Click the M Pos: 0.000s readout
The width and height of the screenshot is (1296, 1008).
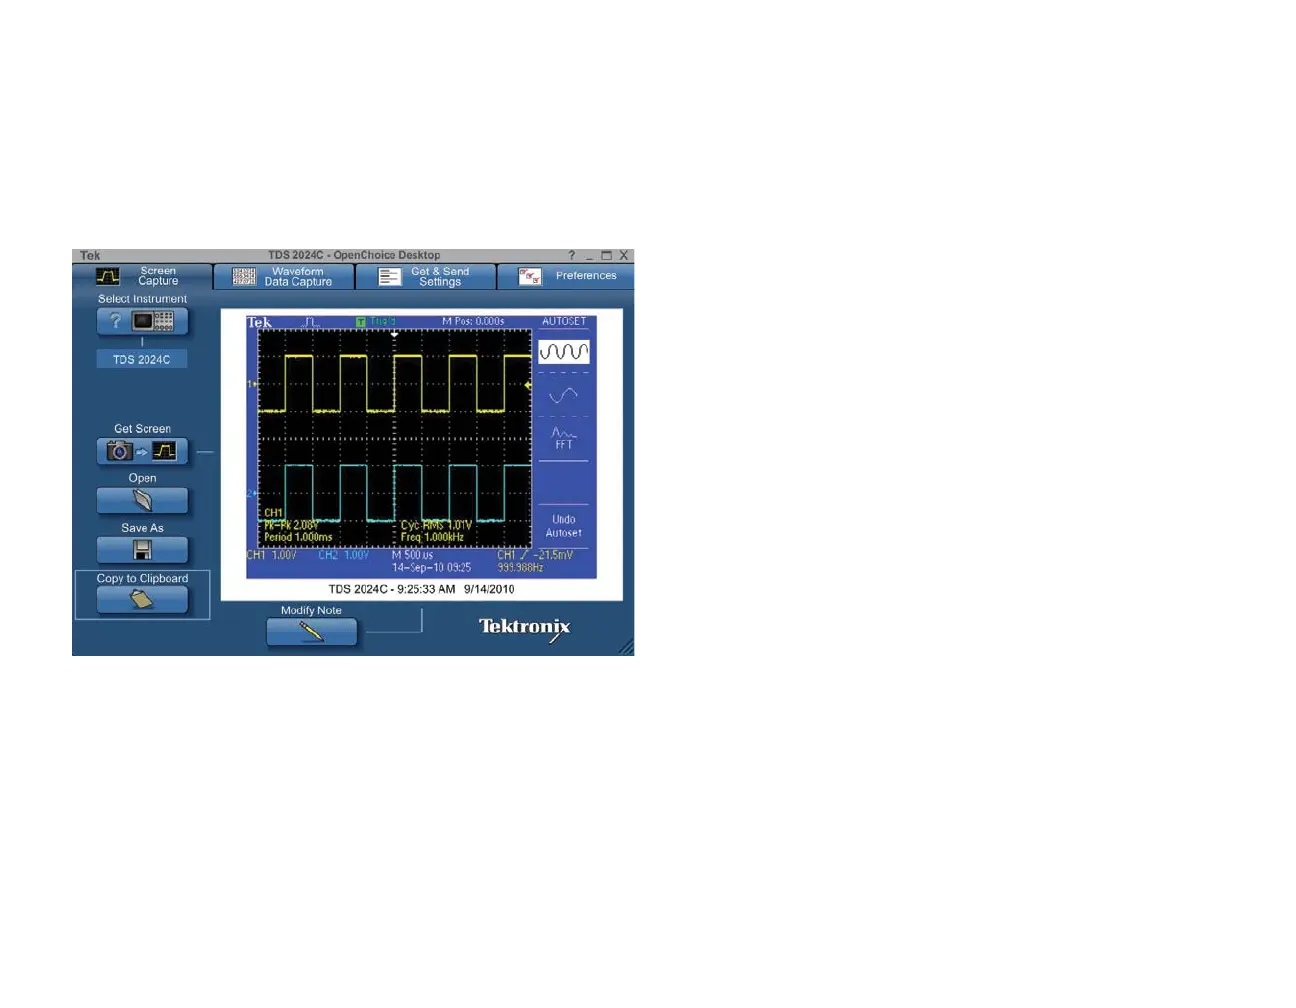pyautogui.click(x=473, y=322)
